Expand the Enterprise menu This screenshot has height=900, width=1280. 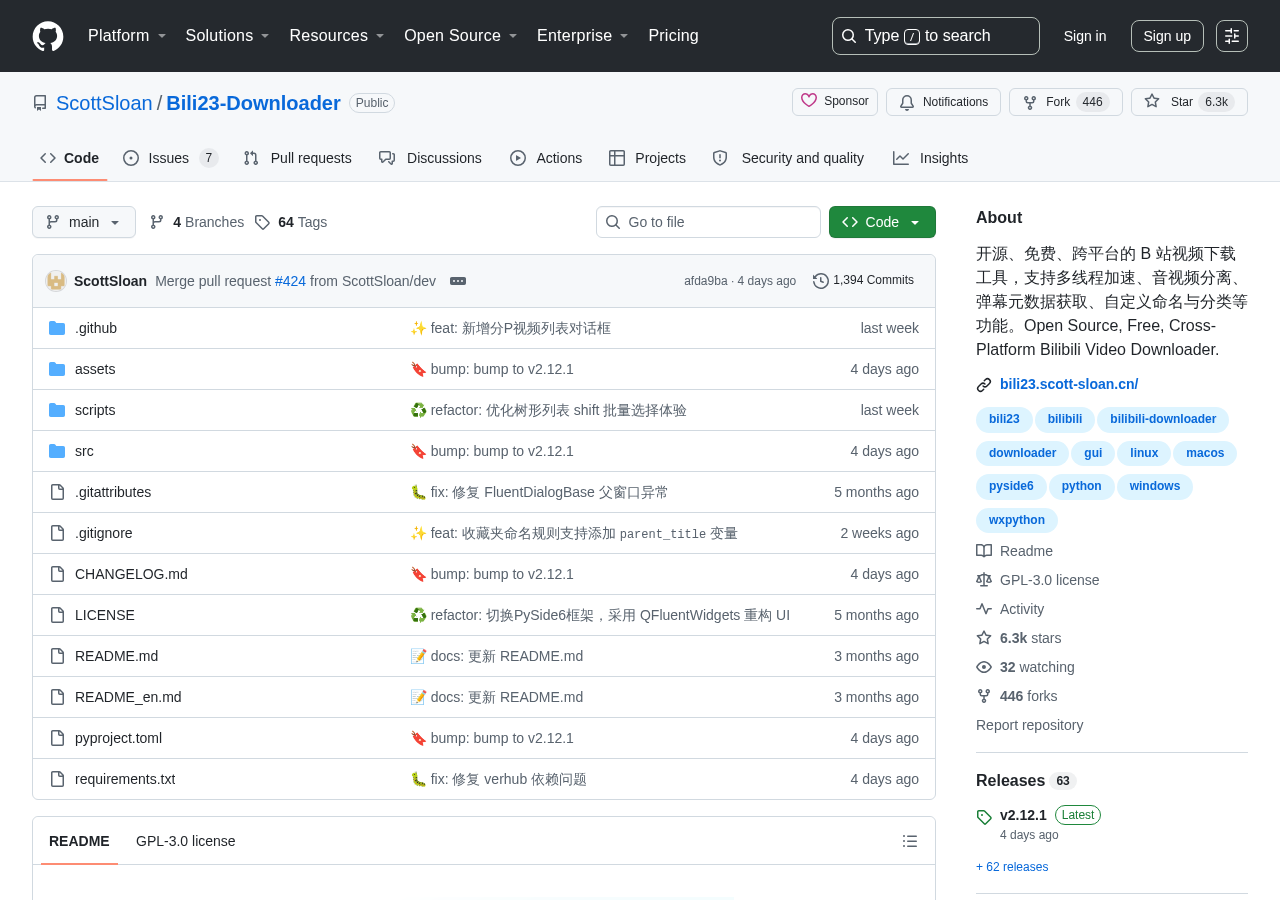(583, 36)
